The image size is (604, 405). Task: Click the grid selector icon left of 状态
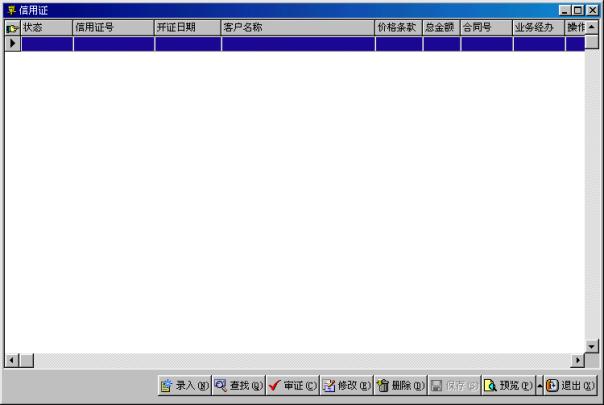pos(12,28)
